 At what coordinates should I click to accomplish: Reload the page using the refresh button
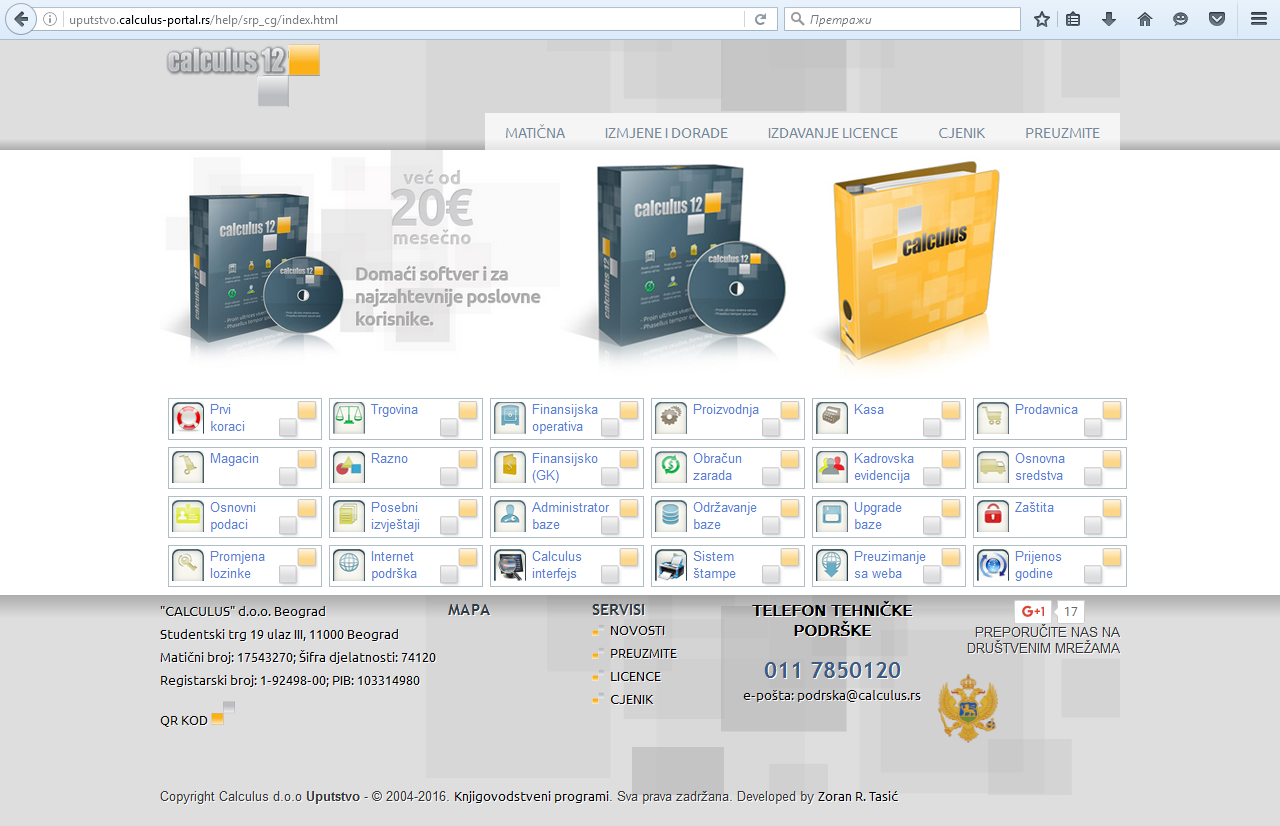click(760, 19)
